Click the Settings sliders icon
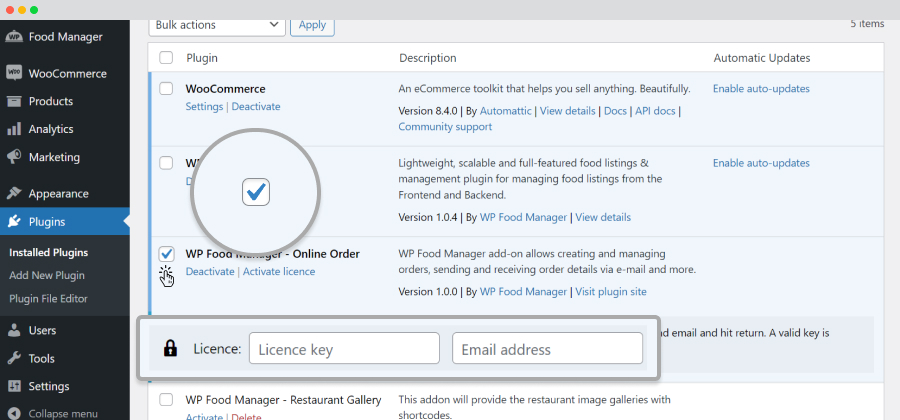 pyautogui.click(x=14, y=386)
